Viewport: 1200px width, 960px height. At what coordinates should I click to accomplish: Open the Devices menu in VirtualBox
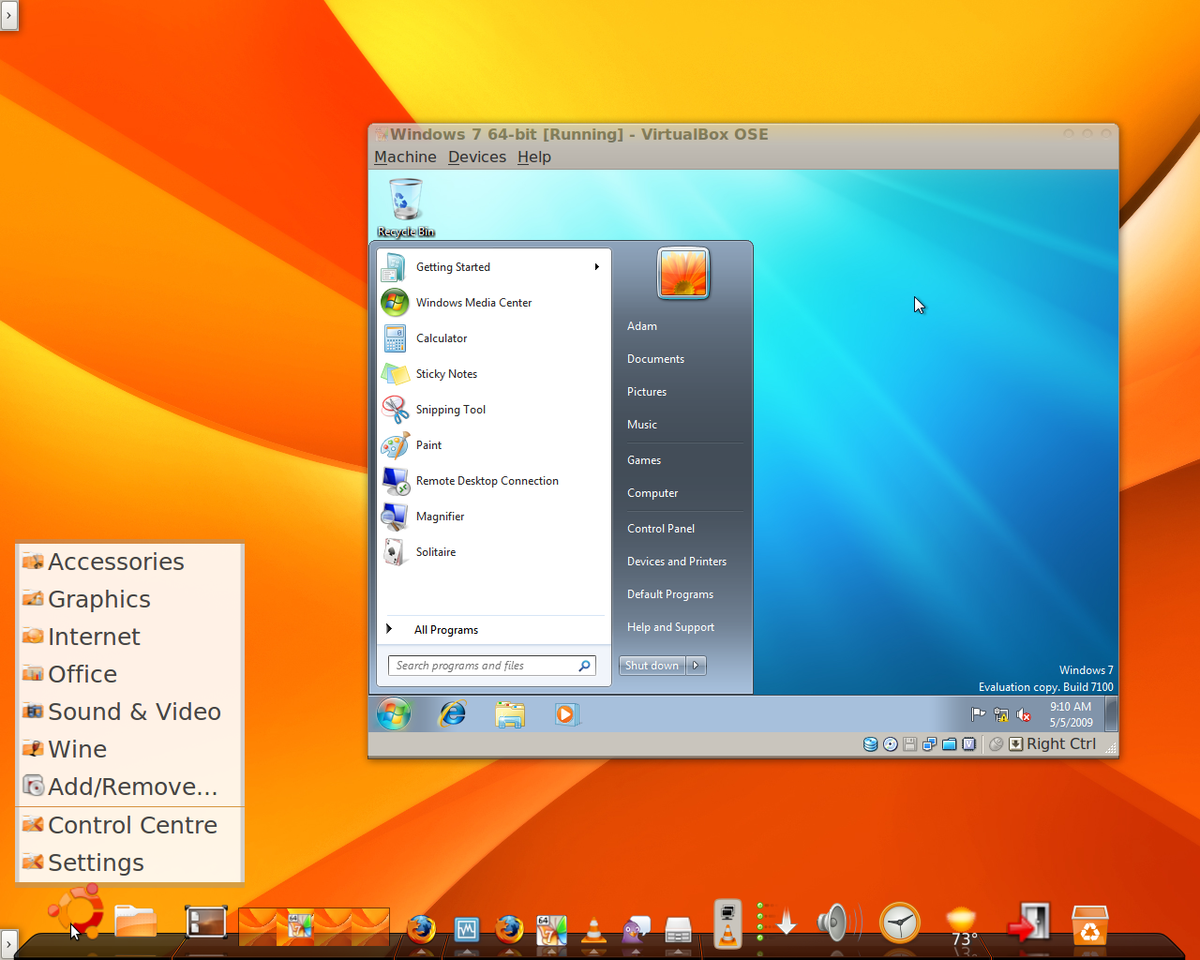pos(477,157)
